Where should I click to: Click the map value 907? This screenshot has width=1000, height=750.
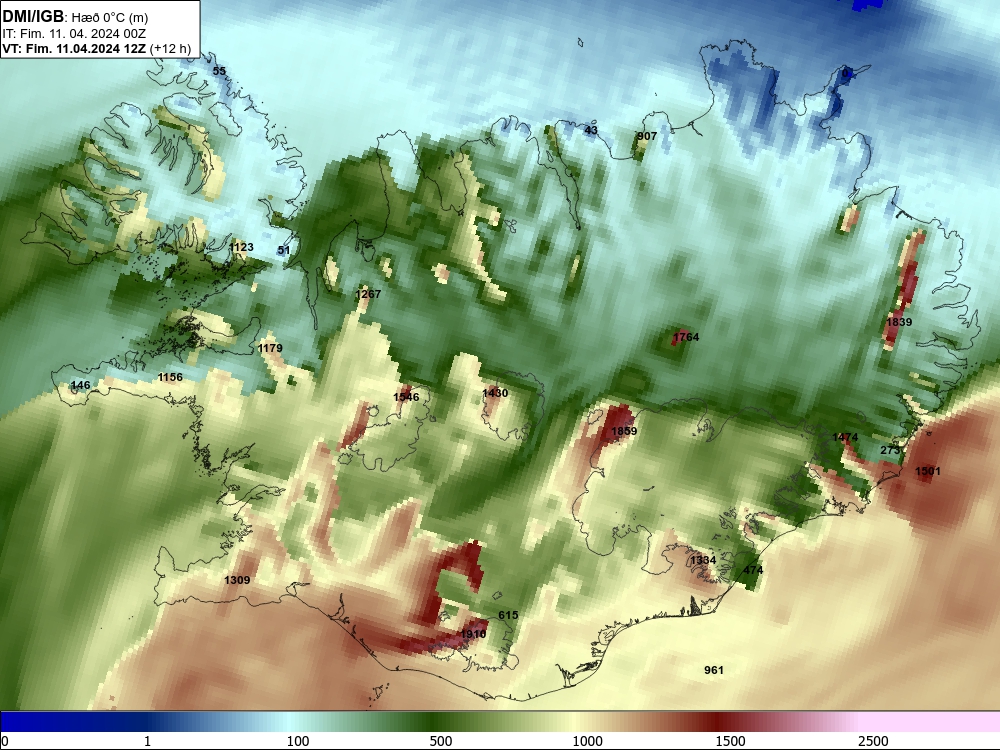point(647,136)
